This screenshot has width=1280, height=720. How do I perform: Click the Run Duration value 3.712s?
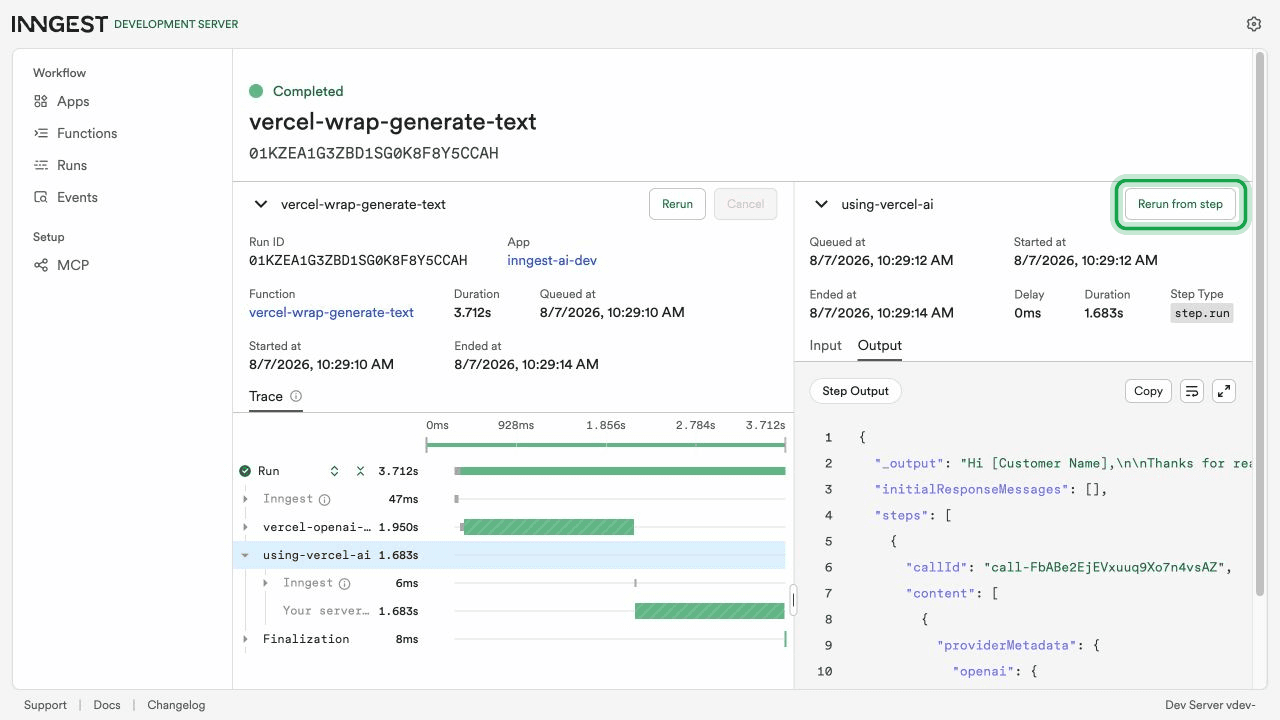(x=473, y=312)
